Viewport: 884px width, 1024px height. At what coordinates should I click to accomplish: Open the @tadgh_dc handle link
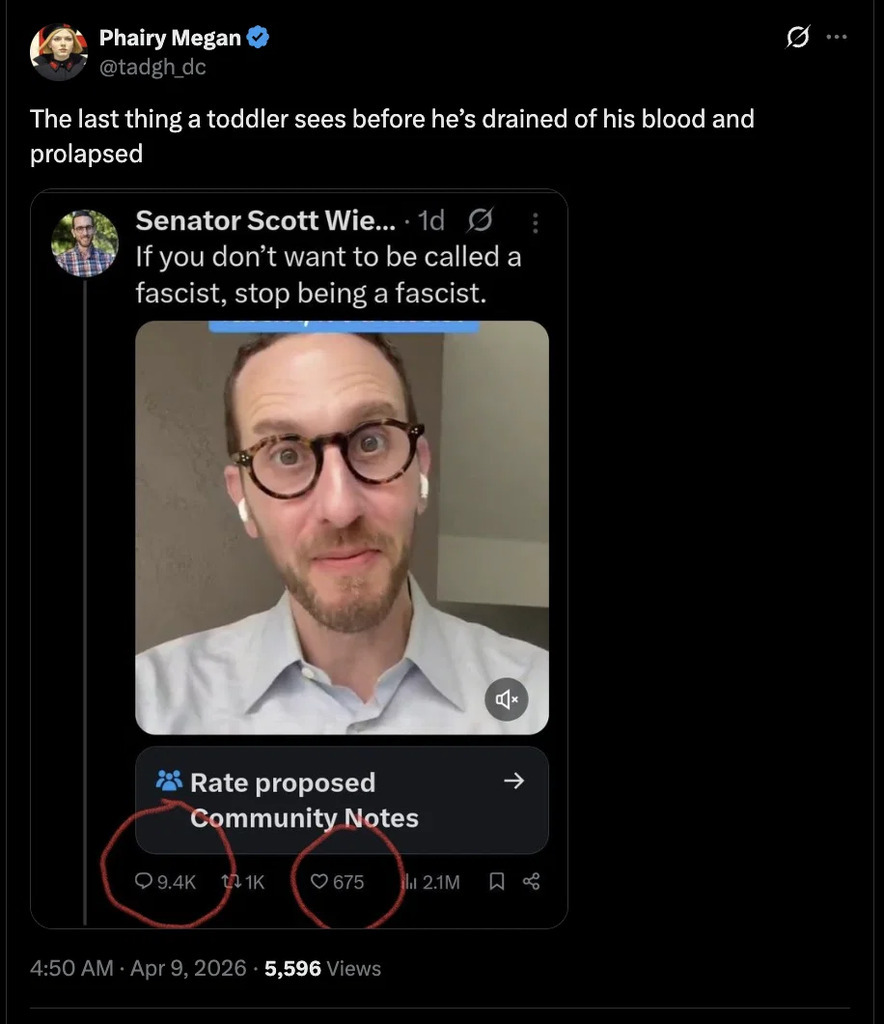(152, 68)
